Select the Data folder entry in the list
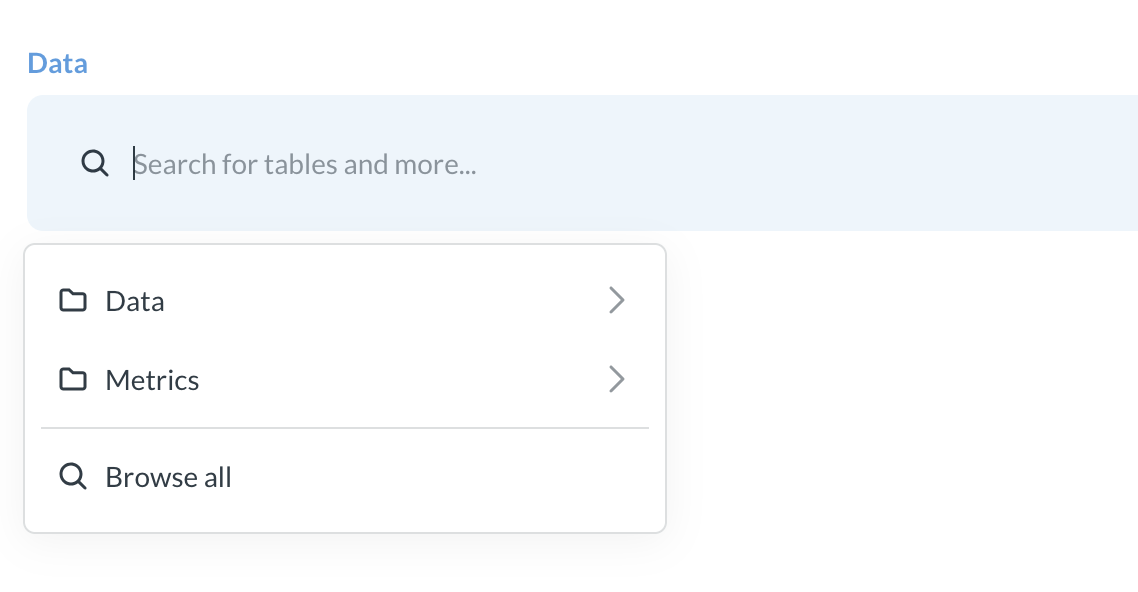The image size is (1138, 592). (134, 300)
